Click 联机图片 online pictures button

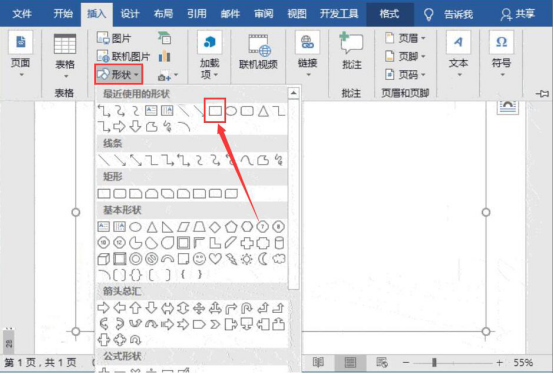tap(123, 56)
